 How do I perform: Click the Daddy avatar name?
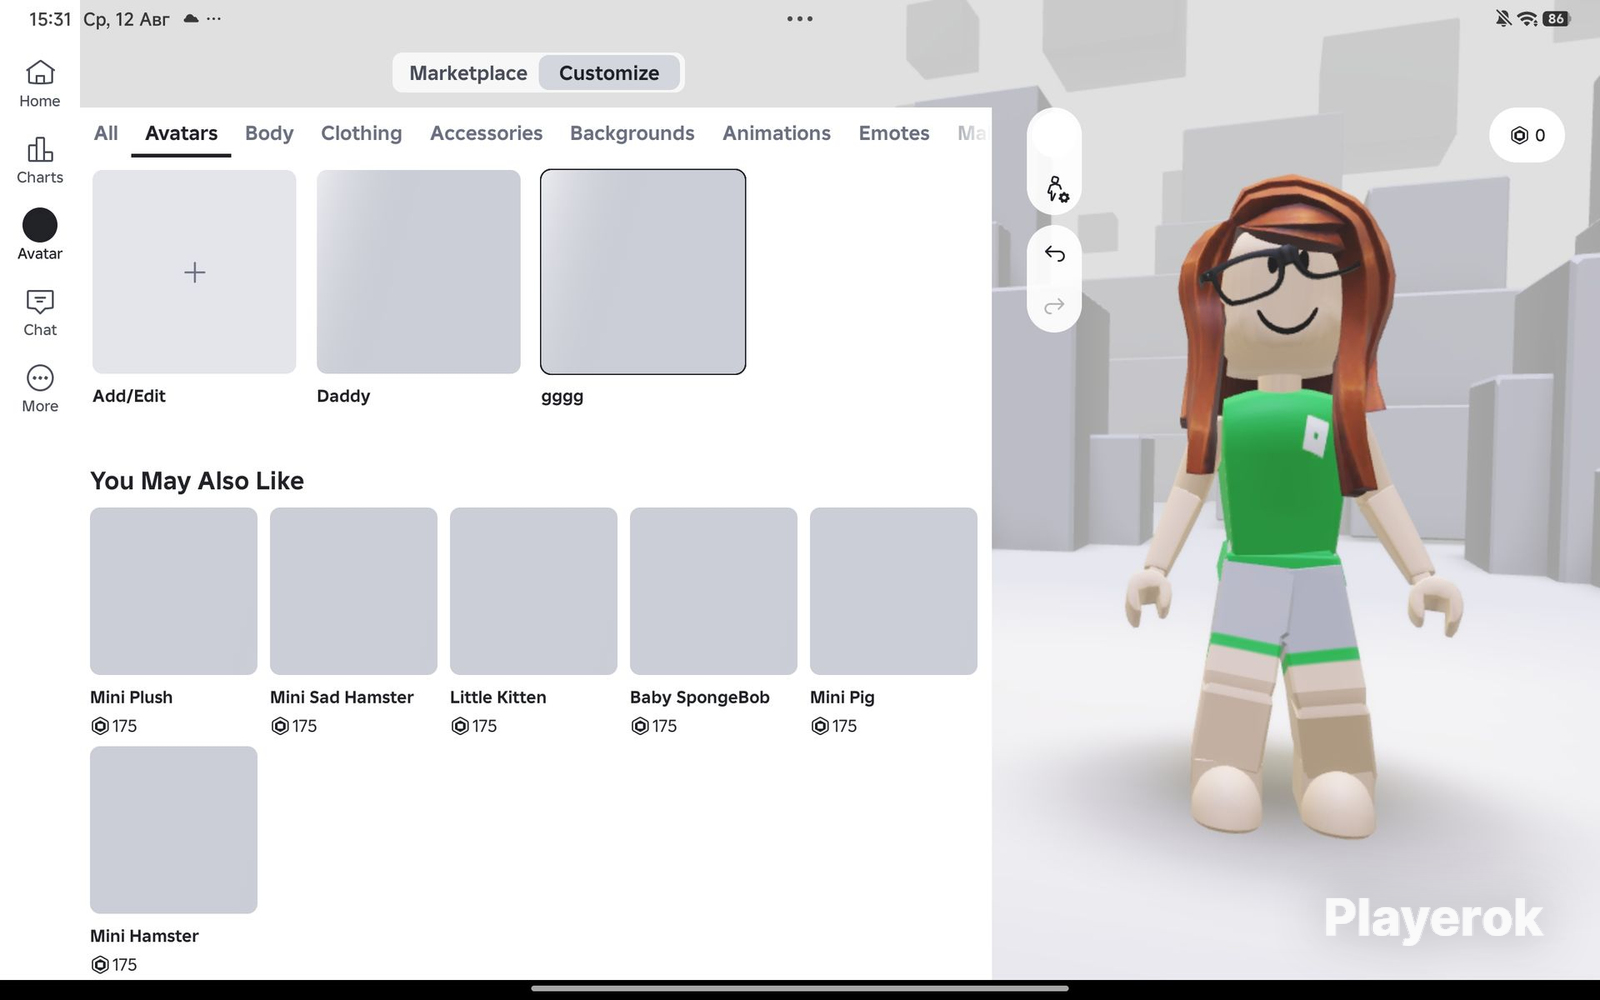click(343, 396)
